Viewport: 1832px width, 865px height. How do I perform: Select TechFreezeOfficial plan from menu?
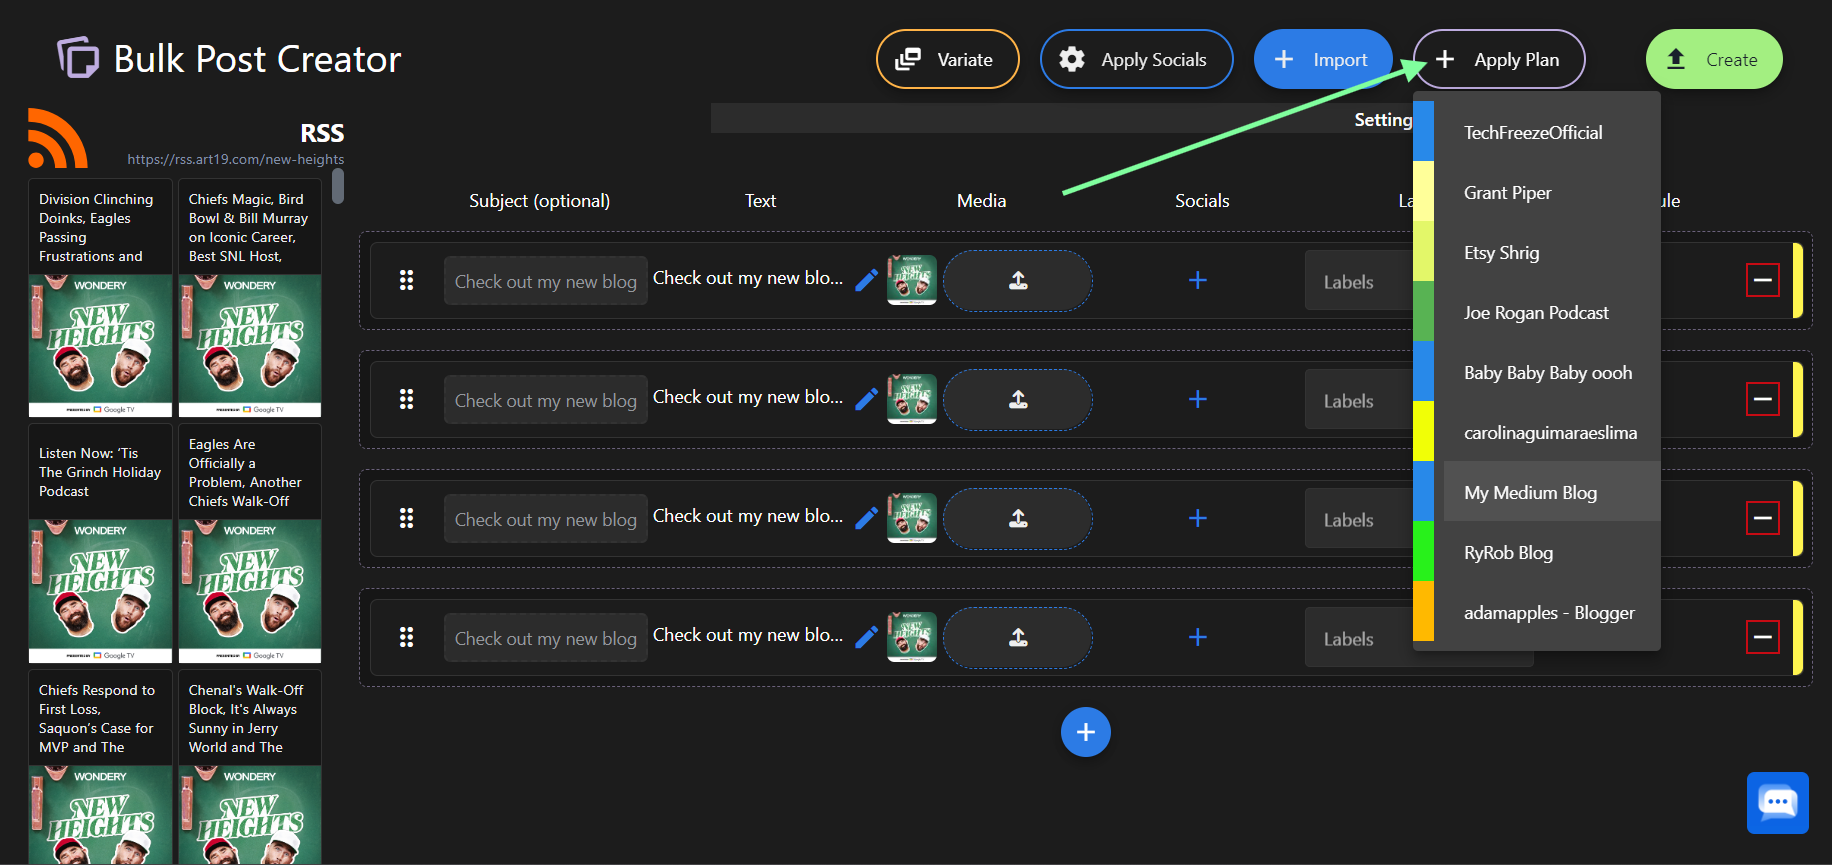click(1537, 132)
